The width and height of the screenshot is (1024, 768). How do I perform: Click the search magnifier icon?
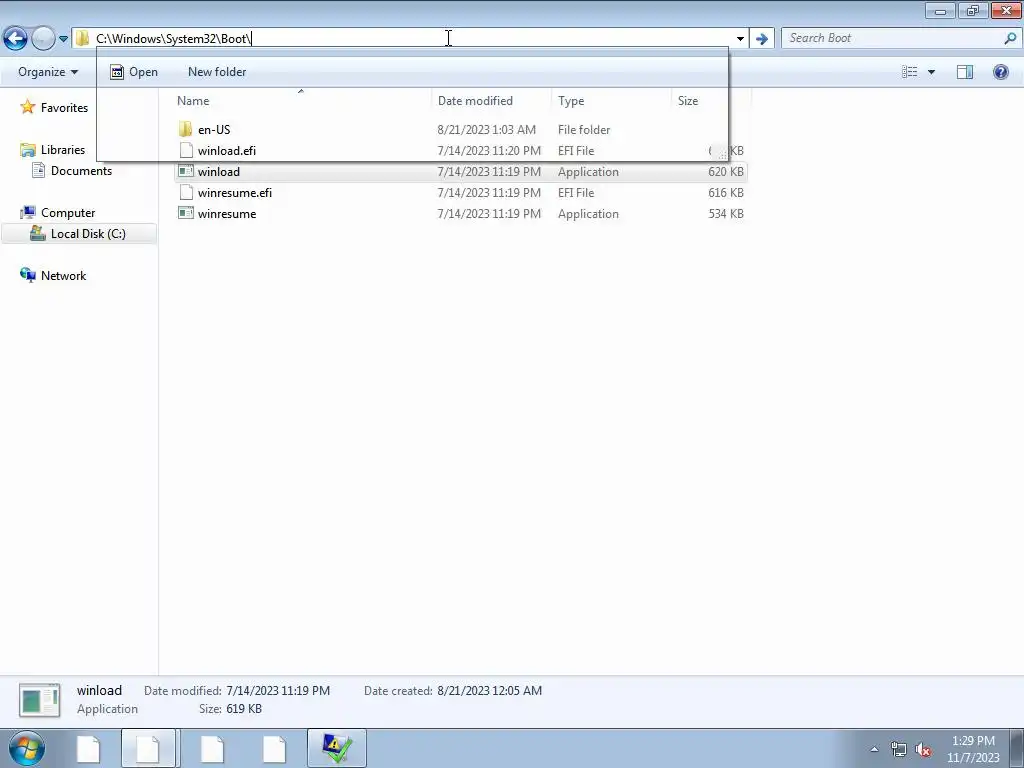click(1010, 38)
